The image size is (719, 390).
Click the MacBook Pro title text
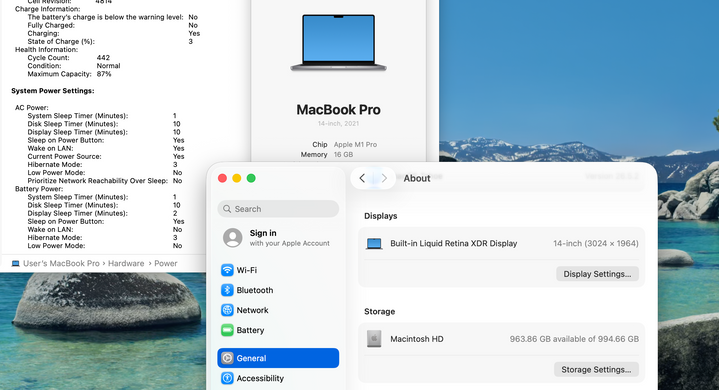338,110
